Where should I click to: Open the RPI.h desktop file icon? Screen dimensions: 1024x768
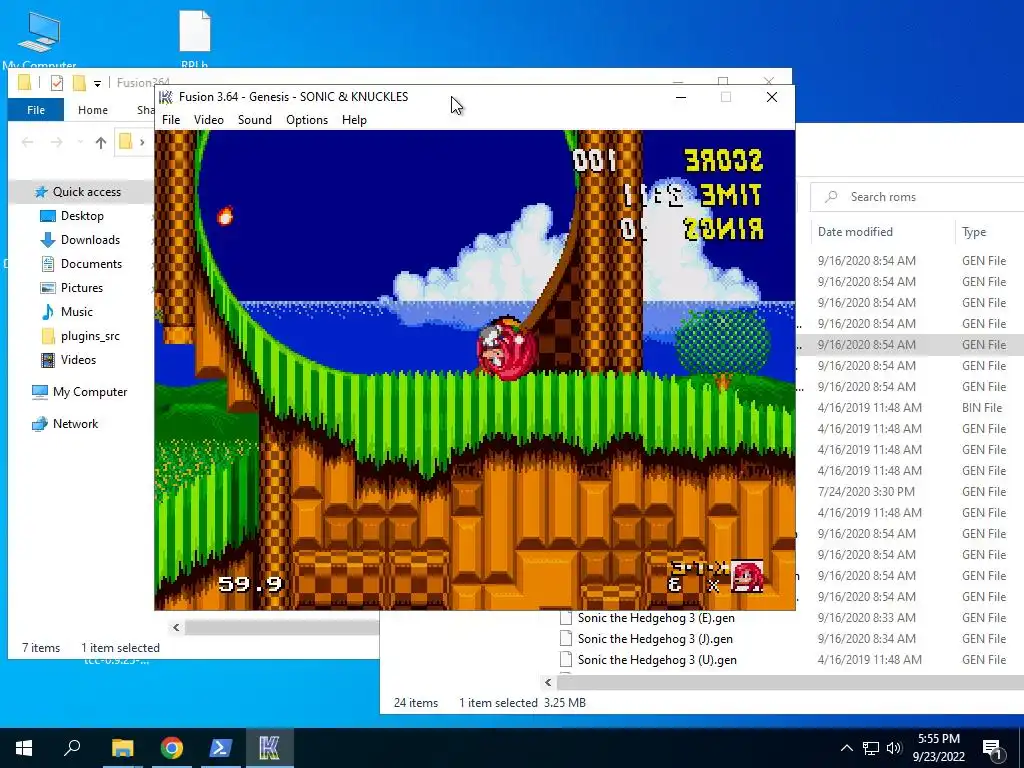(195, 39)
